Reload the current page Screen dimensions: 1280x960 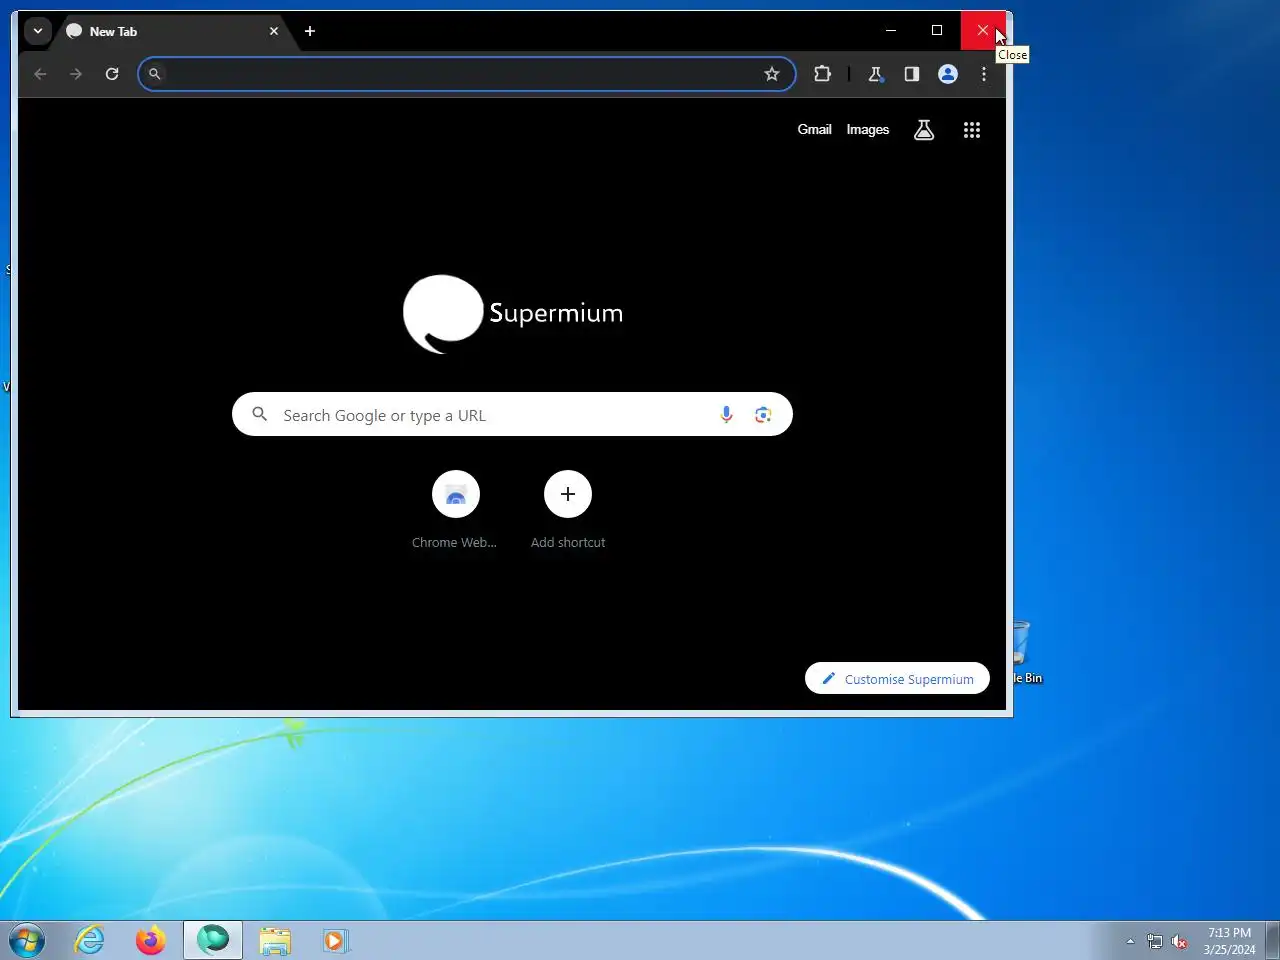tap(112, 74)
